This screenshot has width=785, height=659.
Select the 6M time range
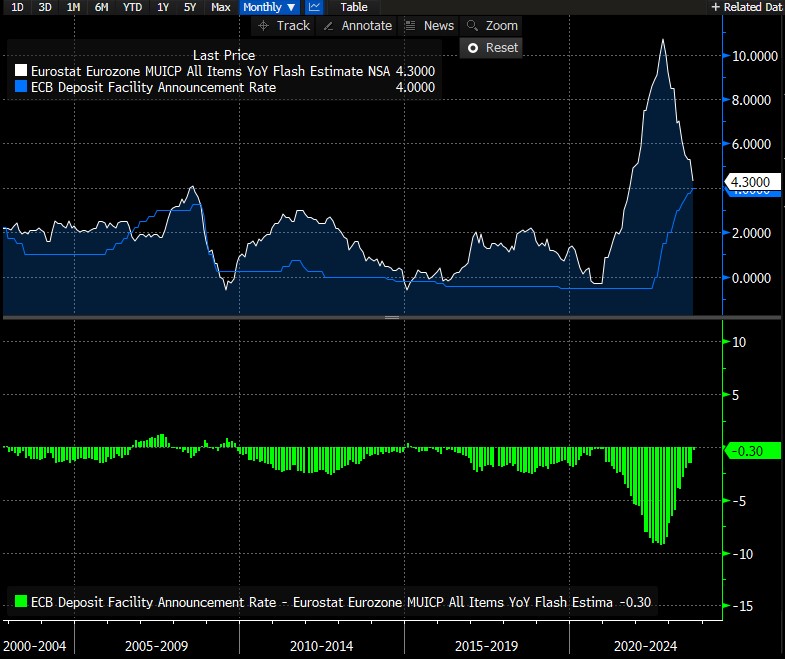pyautogui.click(x=101, y=7)
